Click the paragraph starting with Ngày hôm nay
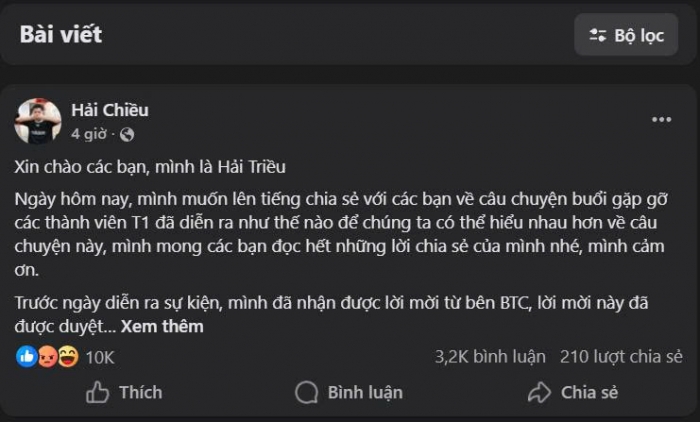The height and width of the screenshot is (422, 700). coord(340,229)
